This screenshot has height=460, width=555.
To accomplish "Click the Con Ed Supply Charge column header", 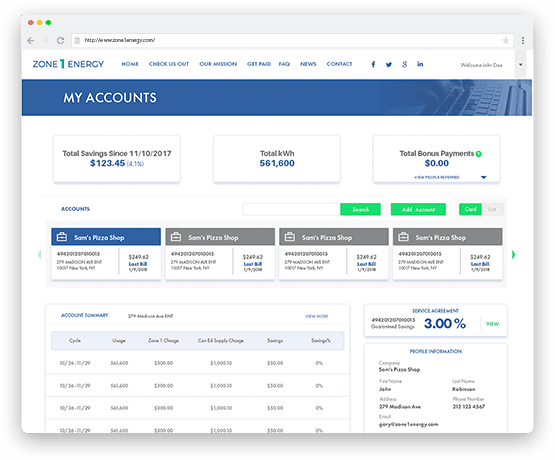I will point(221,341).
